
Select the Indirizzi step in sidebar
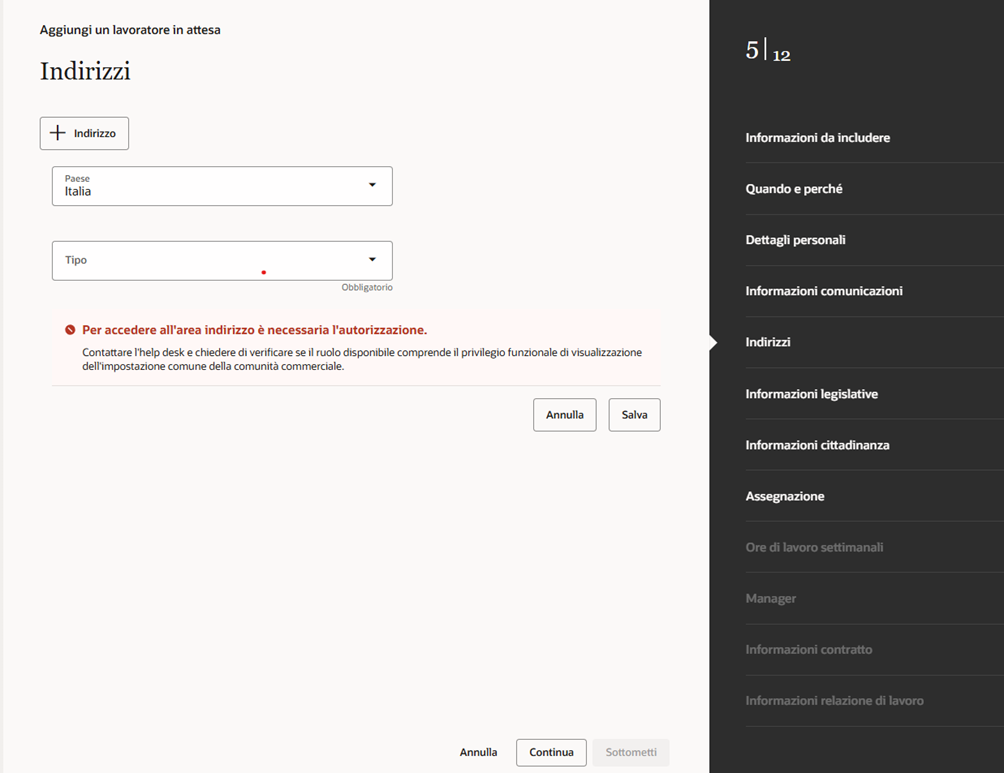click(768, 342)
